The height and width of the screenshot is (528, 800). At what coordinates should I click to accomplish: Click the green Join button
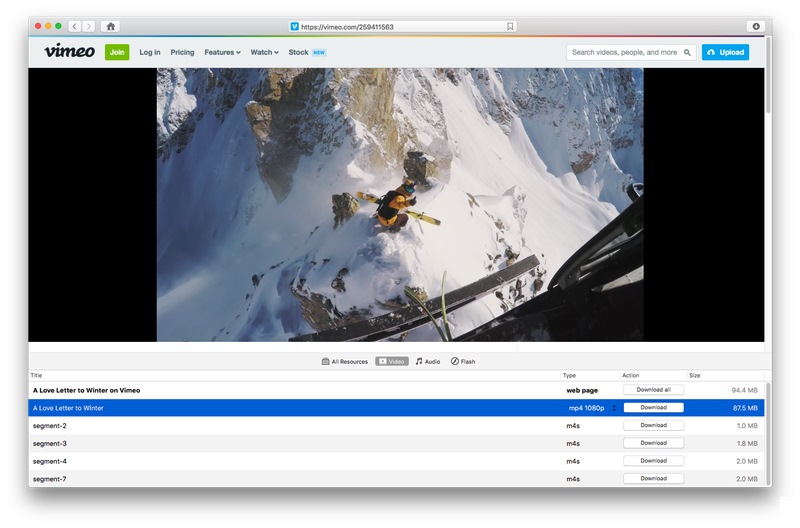[x=117, y=52]
